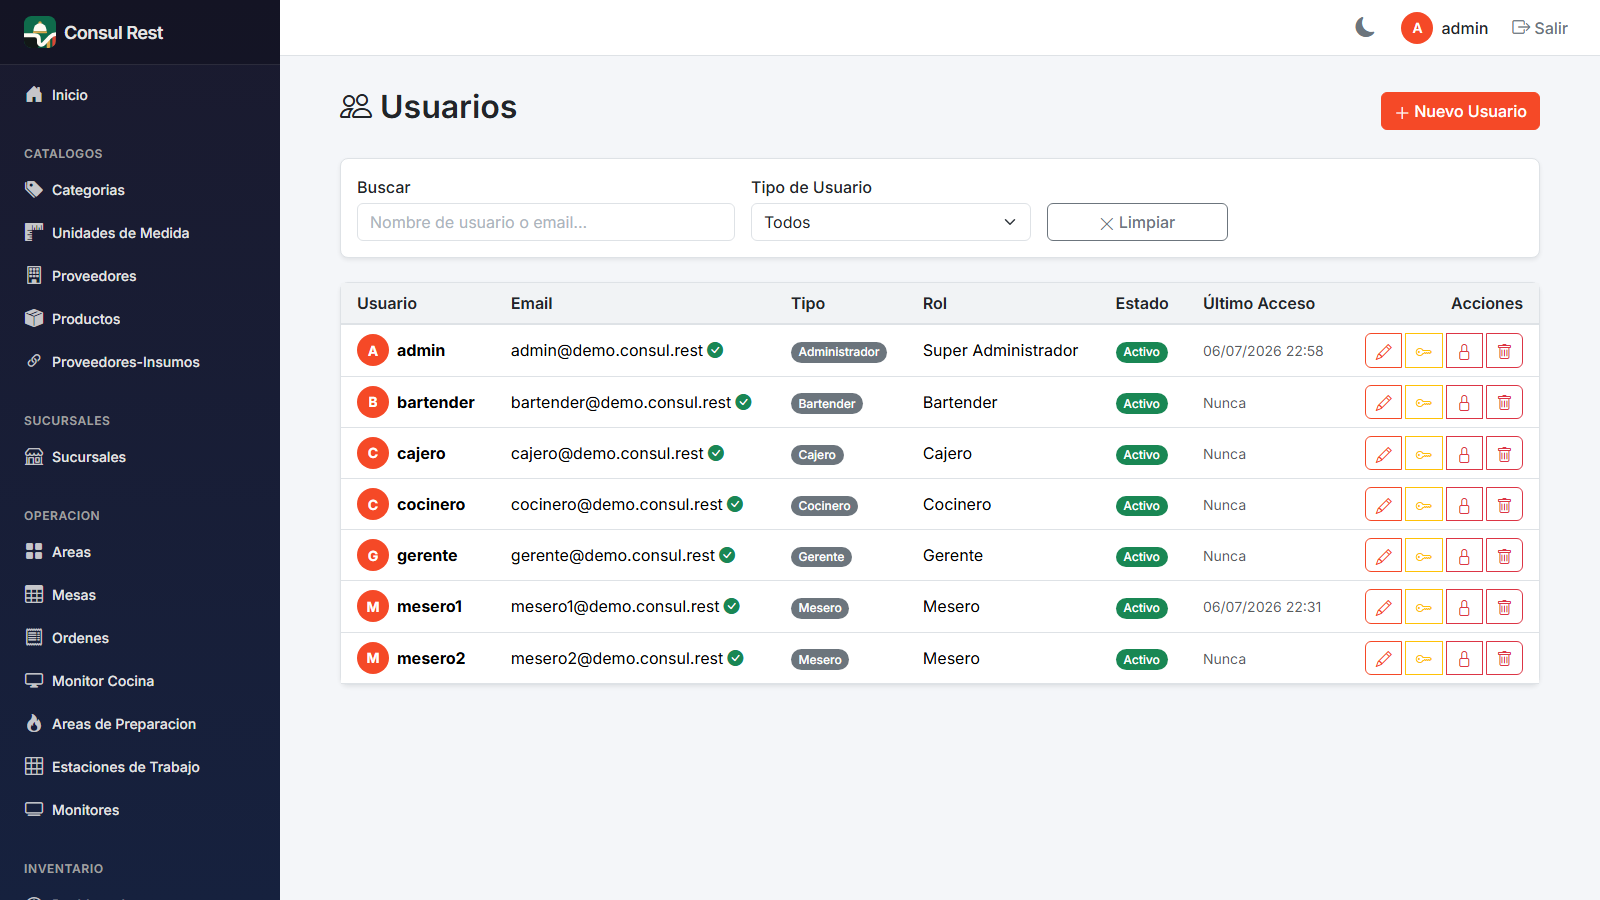This screenshot has width=1600, height=900.
Task: Click the edit pencil icon for bartender
Action: pyautogui.click(x=1383, y=403)
